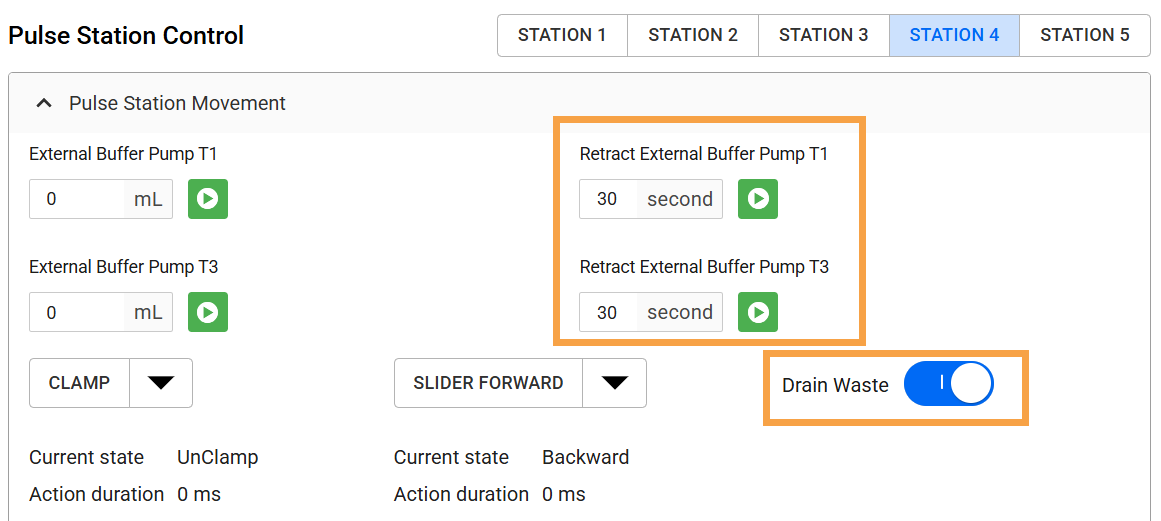Collapse the Pulse Station Movement section
1161x521 pixels.
[x=44, y=103]
